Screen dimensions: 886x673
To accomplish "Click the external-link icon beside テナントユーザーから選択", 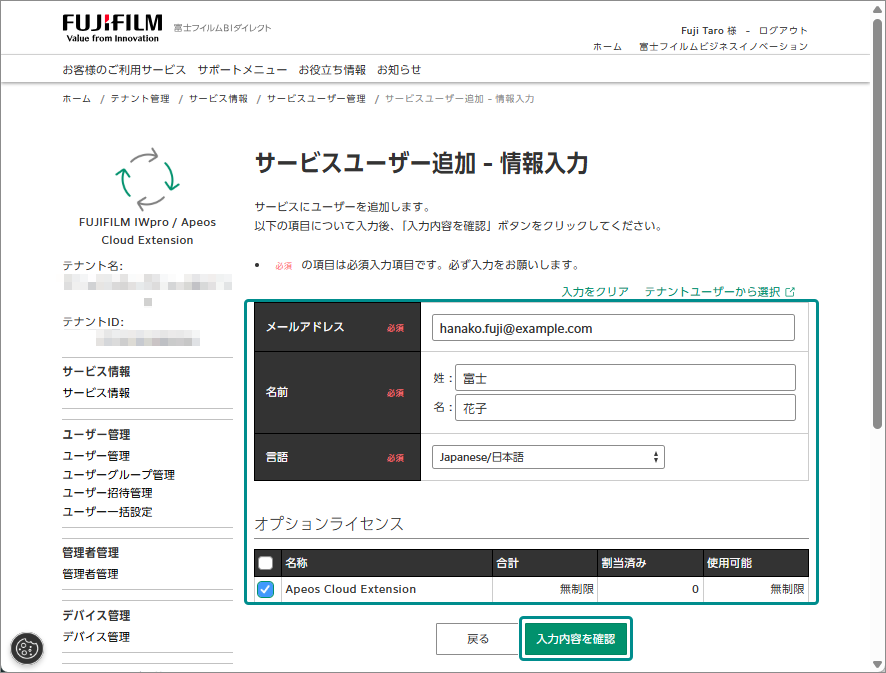I will point(790,292).
